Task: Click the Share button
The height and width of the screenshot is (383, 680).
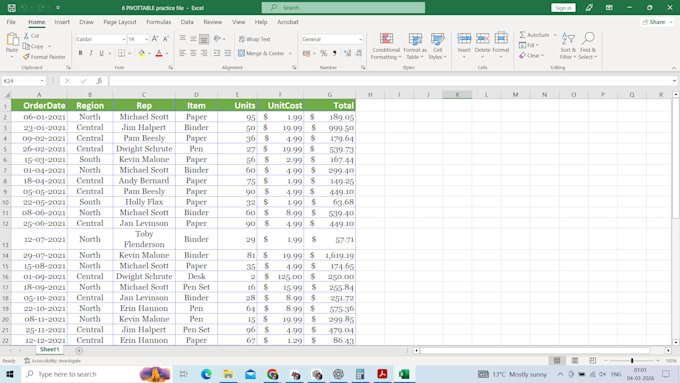Action: (657, 22)
